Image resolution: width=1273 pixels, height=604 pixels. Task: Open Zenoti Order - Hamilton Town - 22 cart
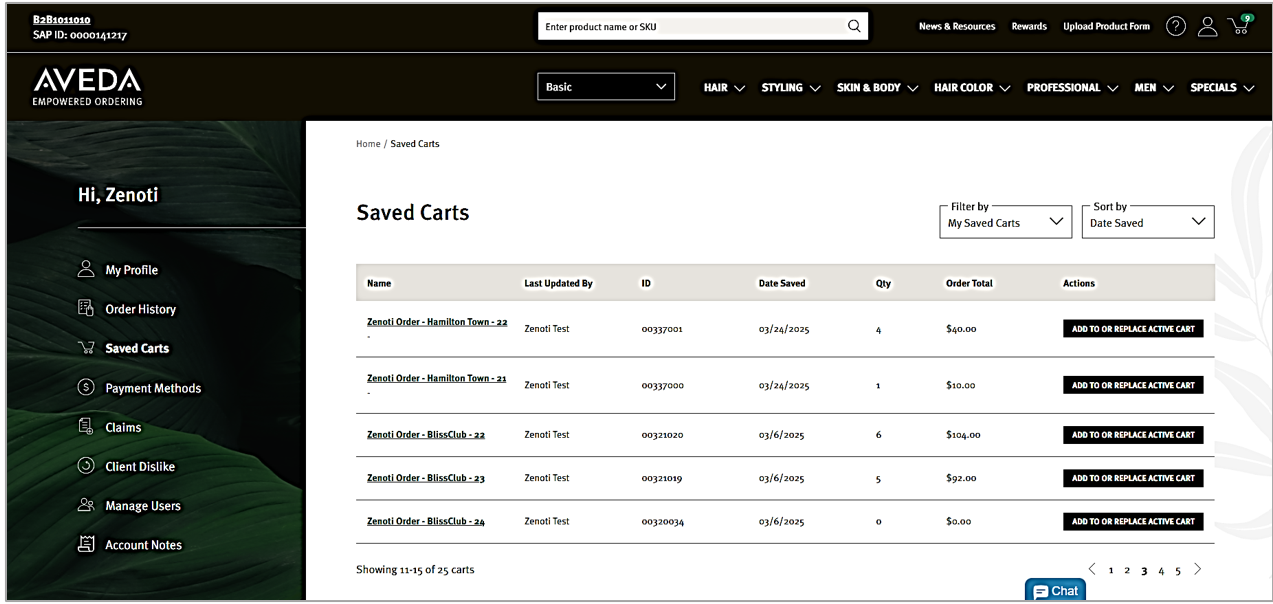pyautogui.click(x=437, y=322)
